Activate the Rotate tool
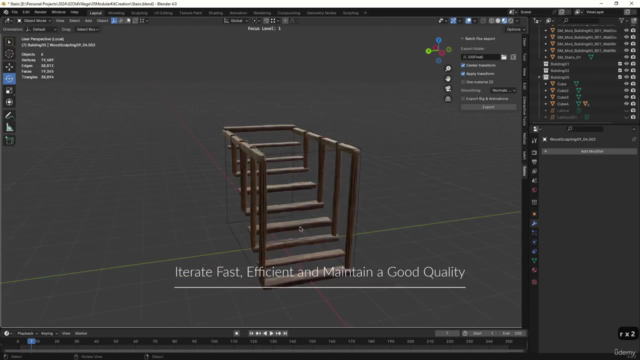The height and width of the screenshot is (360, 640). 9,78
